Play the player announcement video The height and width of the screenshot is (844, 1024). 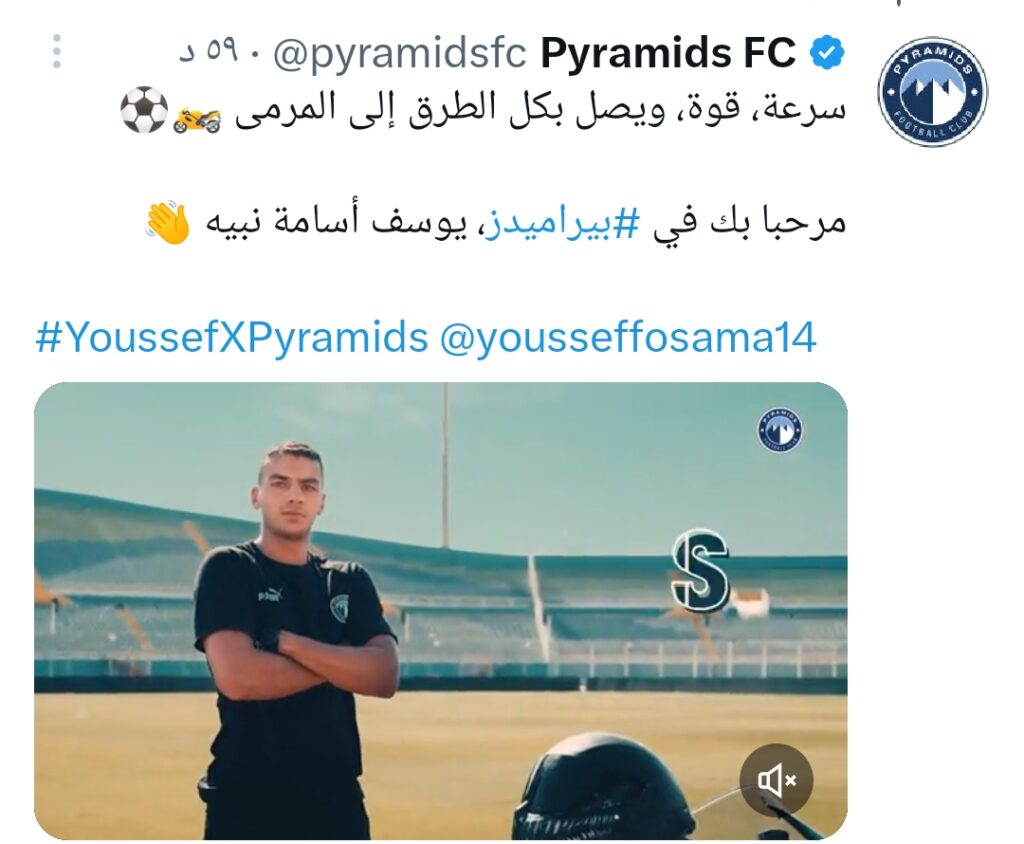pyautogui.click(x=441, y=611)
